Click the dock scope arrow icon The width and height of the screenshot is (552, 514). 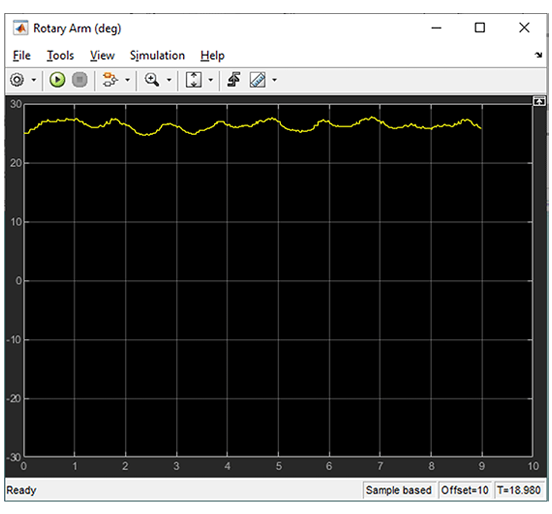[538, 55]
